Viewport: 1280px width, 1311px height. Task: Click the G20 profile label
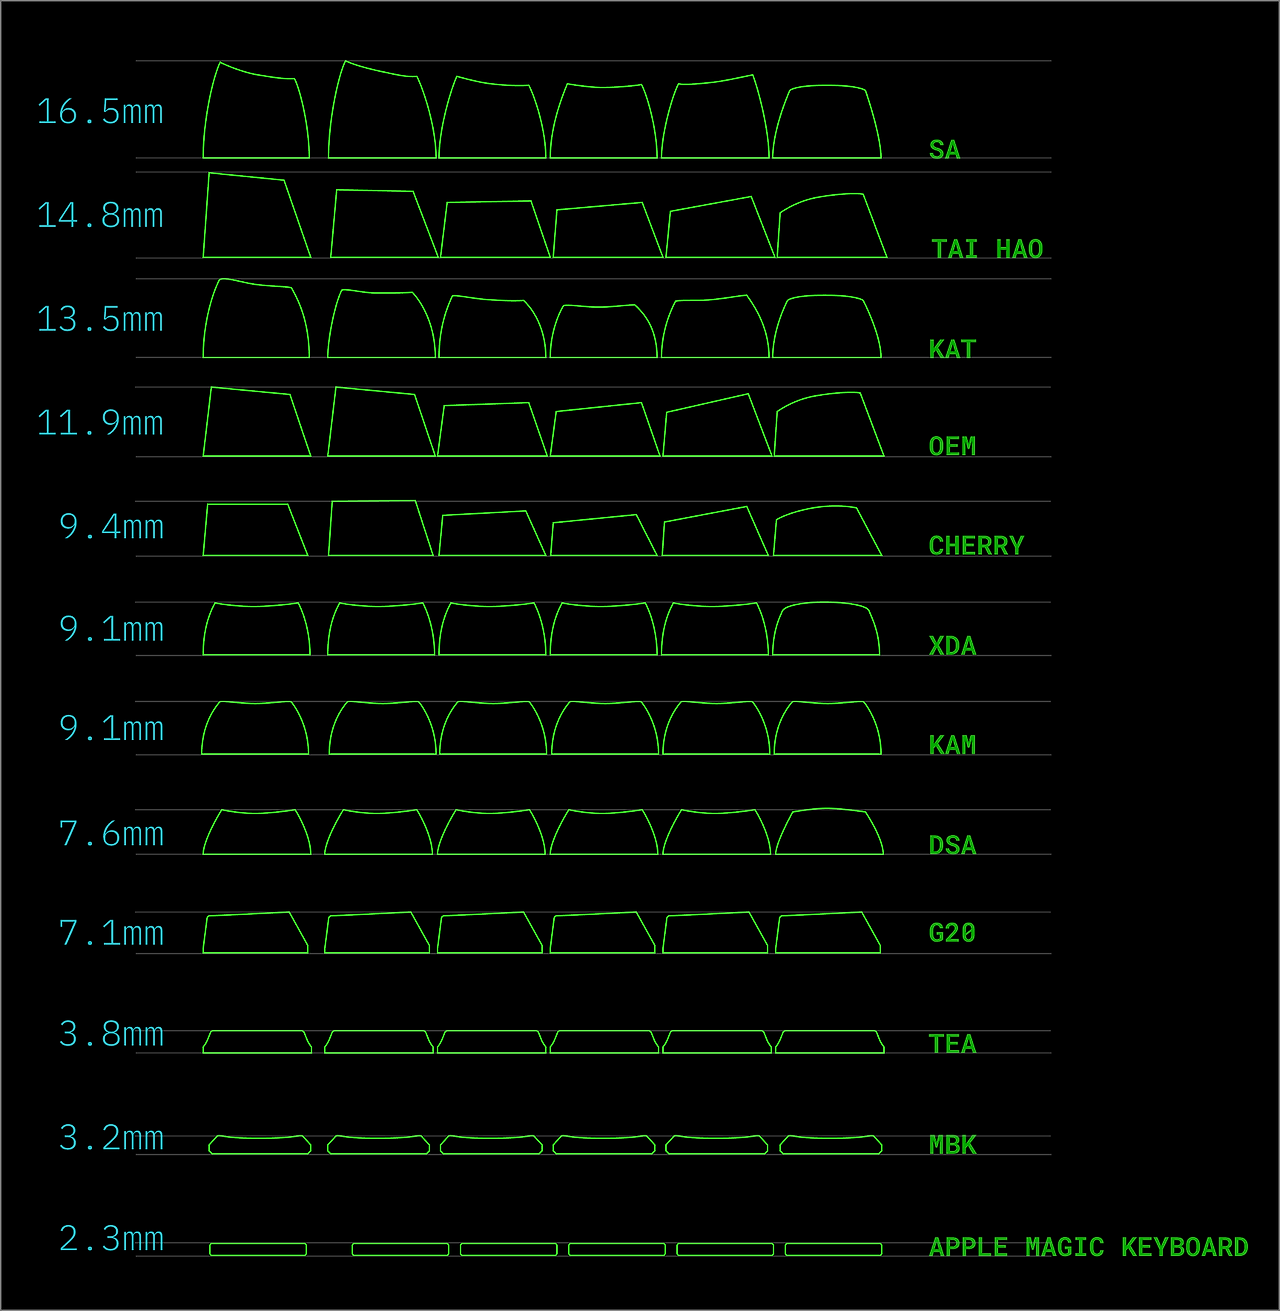(952, 933)
